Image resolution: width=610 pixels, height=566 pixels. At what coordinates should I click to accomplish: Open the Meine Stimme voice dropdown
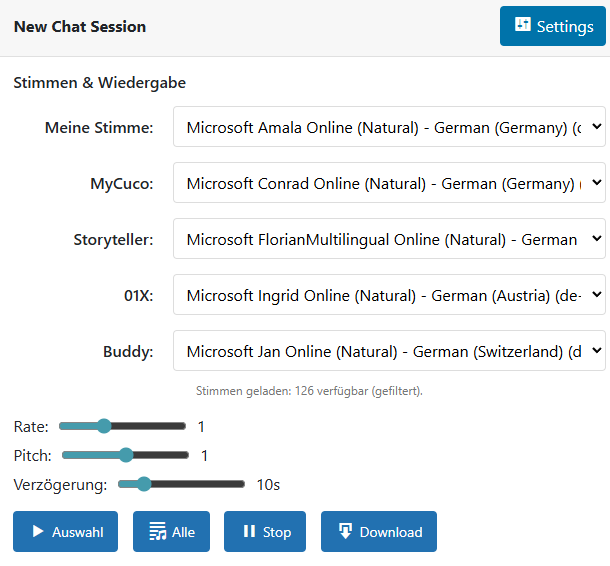[x=389, y=127]
